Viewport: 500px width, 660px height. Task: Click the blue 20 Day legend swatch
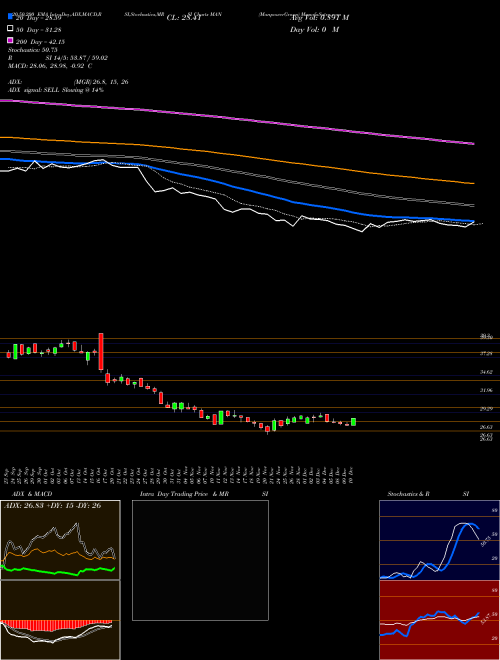click(10, 17)
